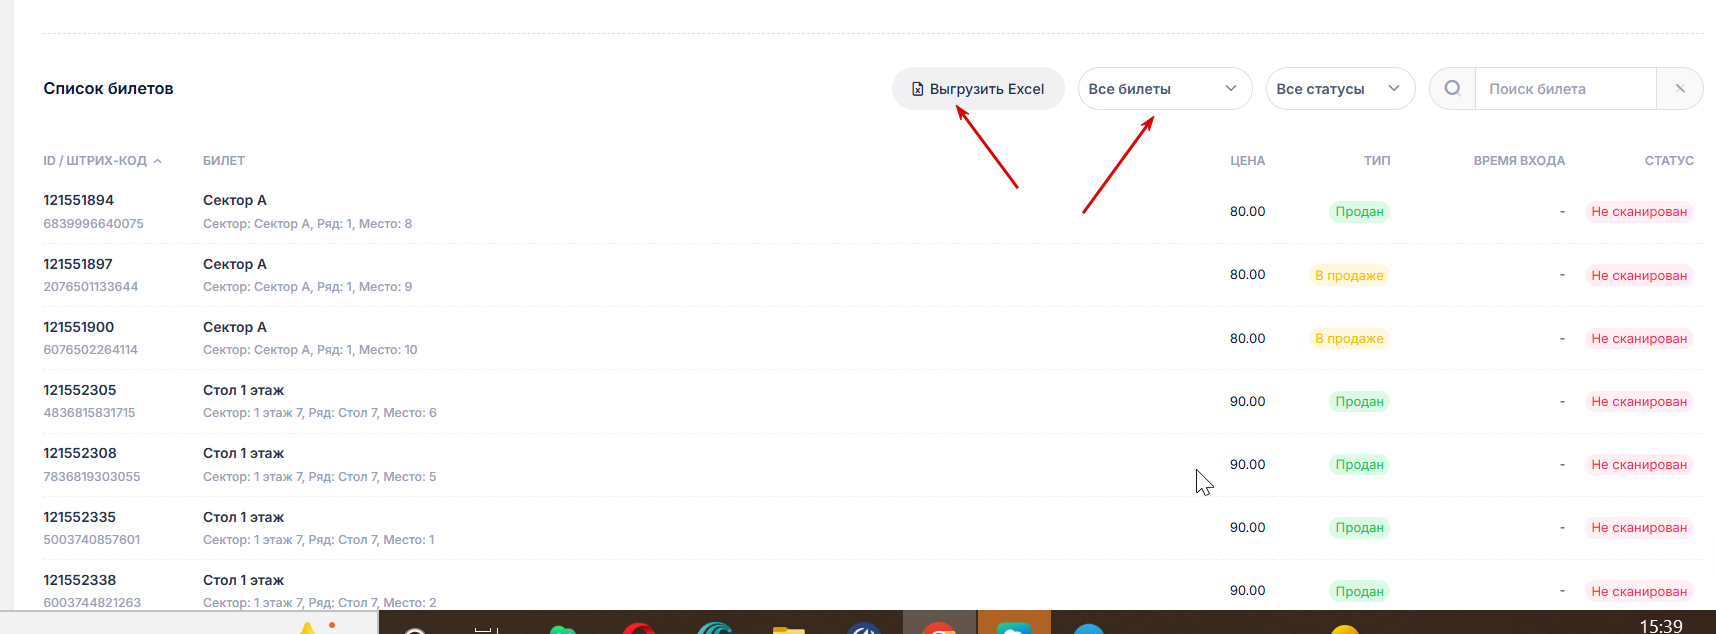Click the СТАТУС column header
The height and width of the screenshot is (634, 1716).
coord(1669,161)
